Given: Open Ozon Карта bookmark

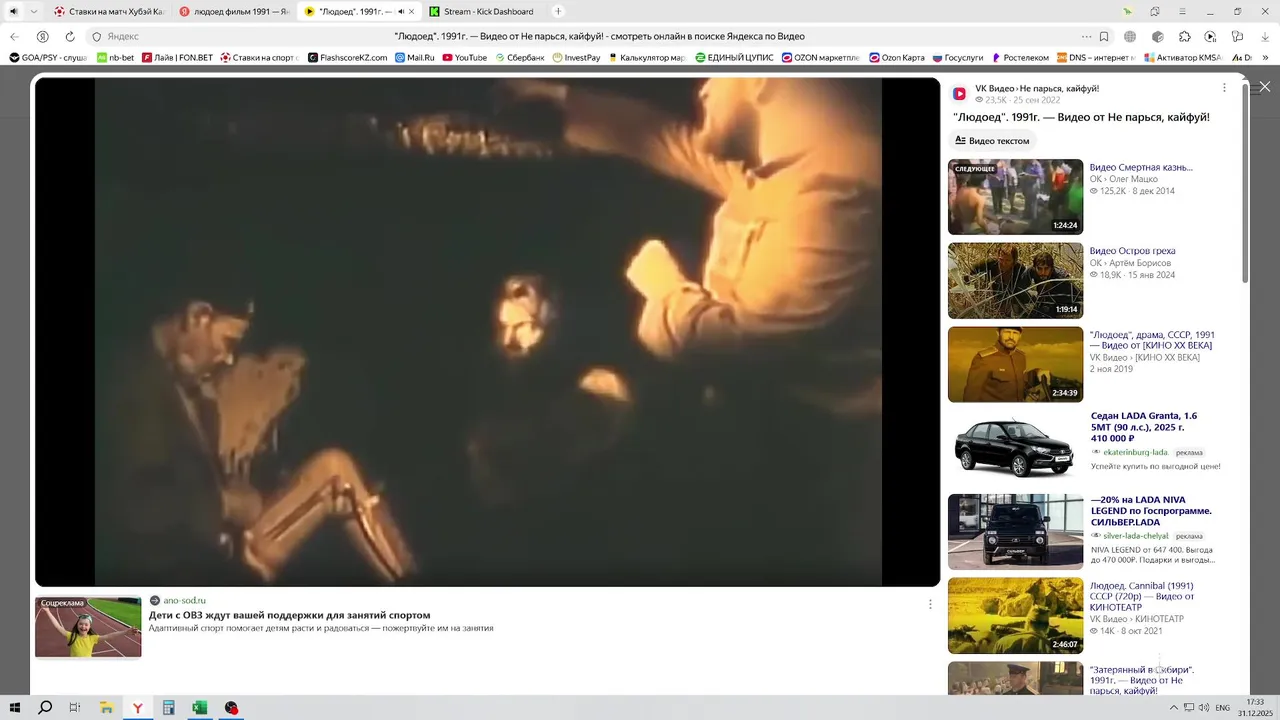Looking at the screenshot, I should coord(898,58).
